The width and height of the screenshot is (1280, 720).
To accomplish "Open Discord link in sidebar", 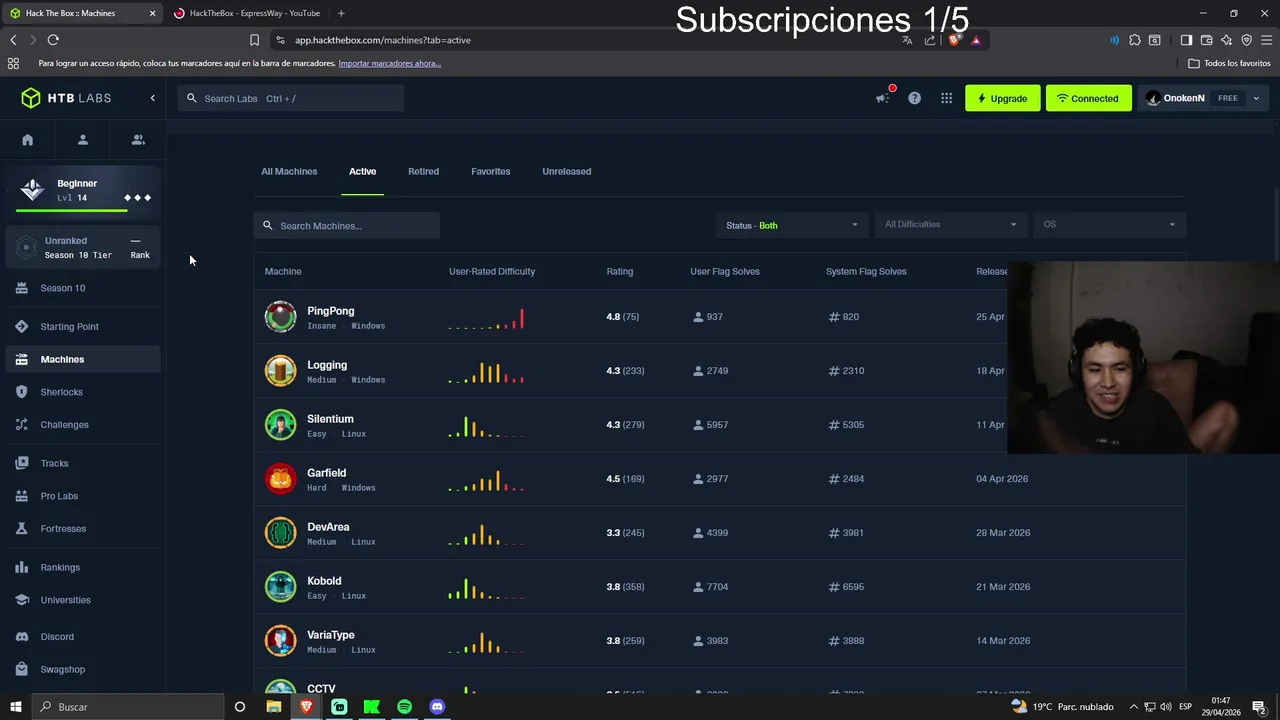I will tap(82, 636).
